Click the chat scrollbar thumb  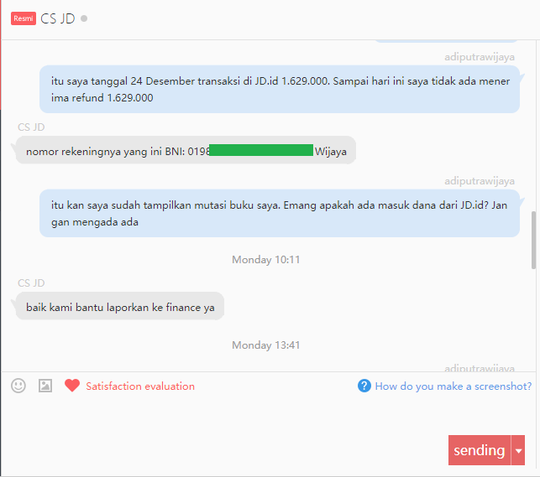click(x=533, y=240)
